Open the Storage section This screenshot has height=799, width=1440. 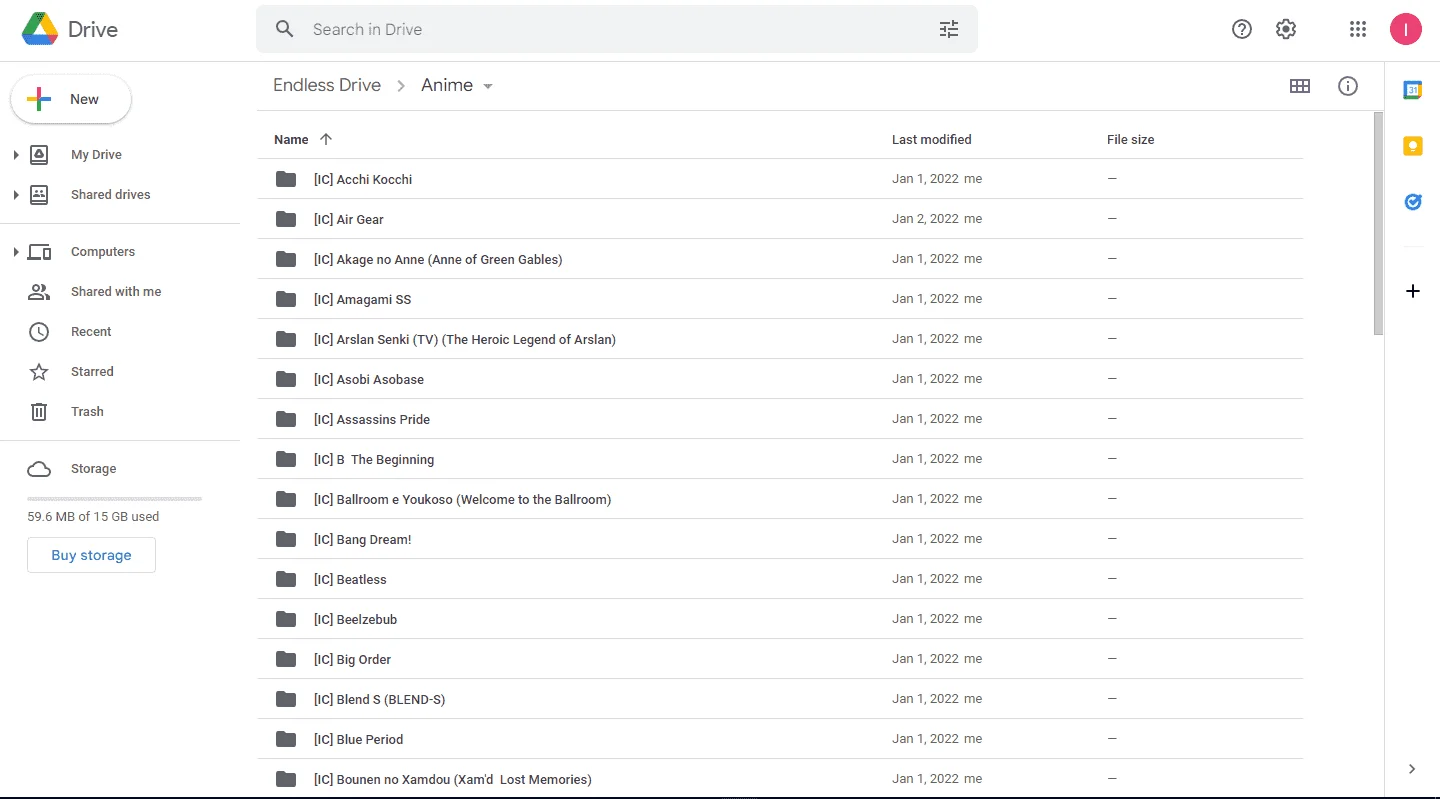pyautogui.click(x=93, y=469)
